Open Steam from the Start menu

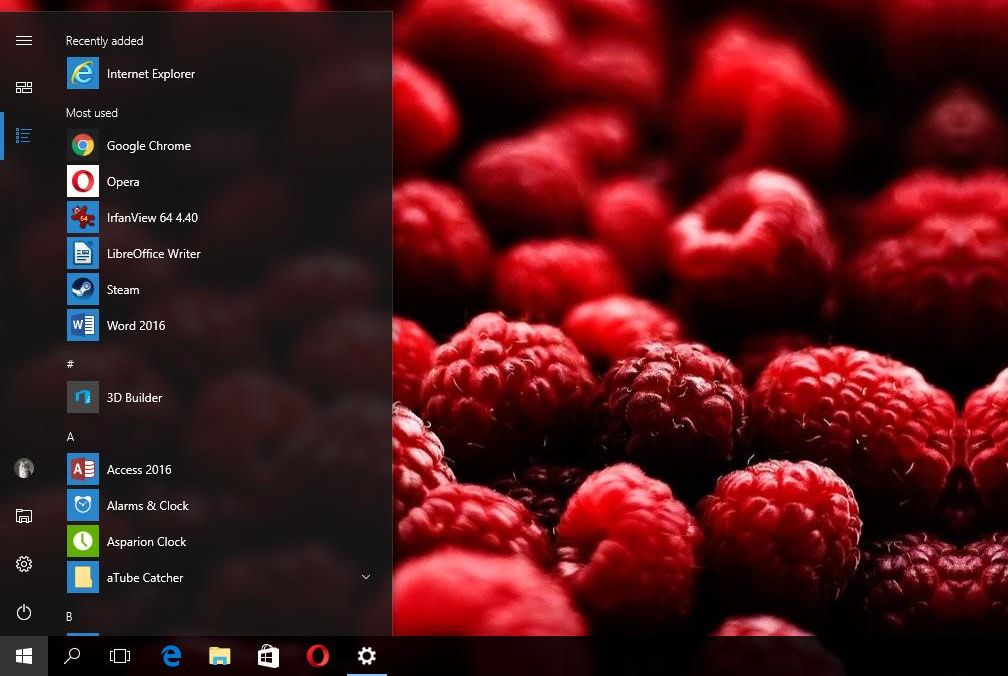click(x=123, y=289)
